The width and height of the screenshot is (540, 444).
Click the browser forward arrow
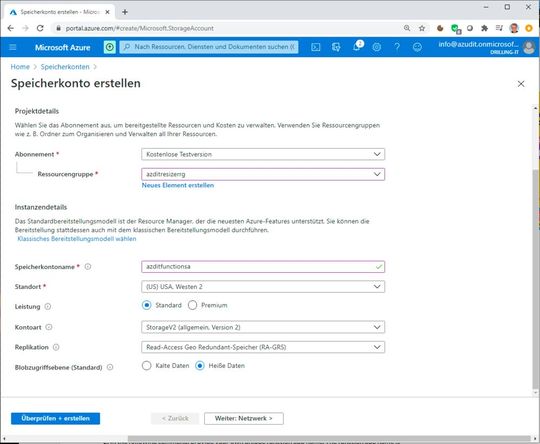pos(25,28)
